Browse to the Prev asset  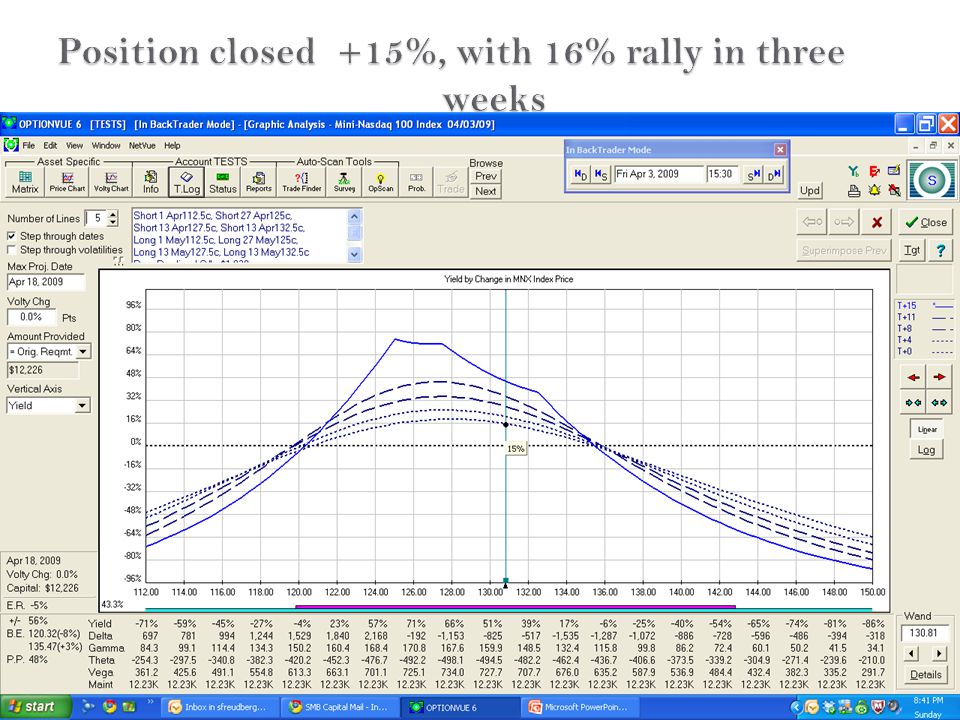pos(486,176)
